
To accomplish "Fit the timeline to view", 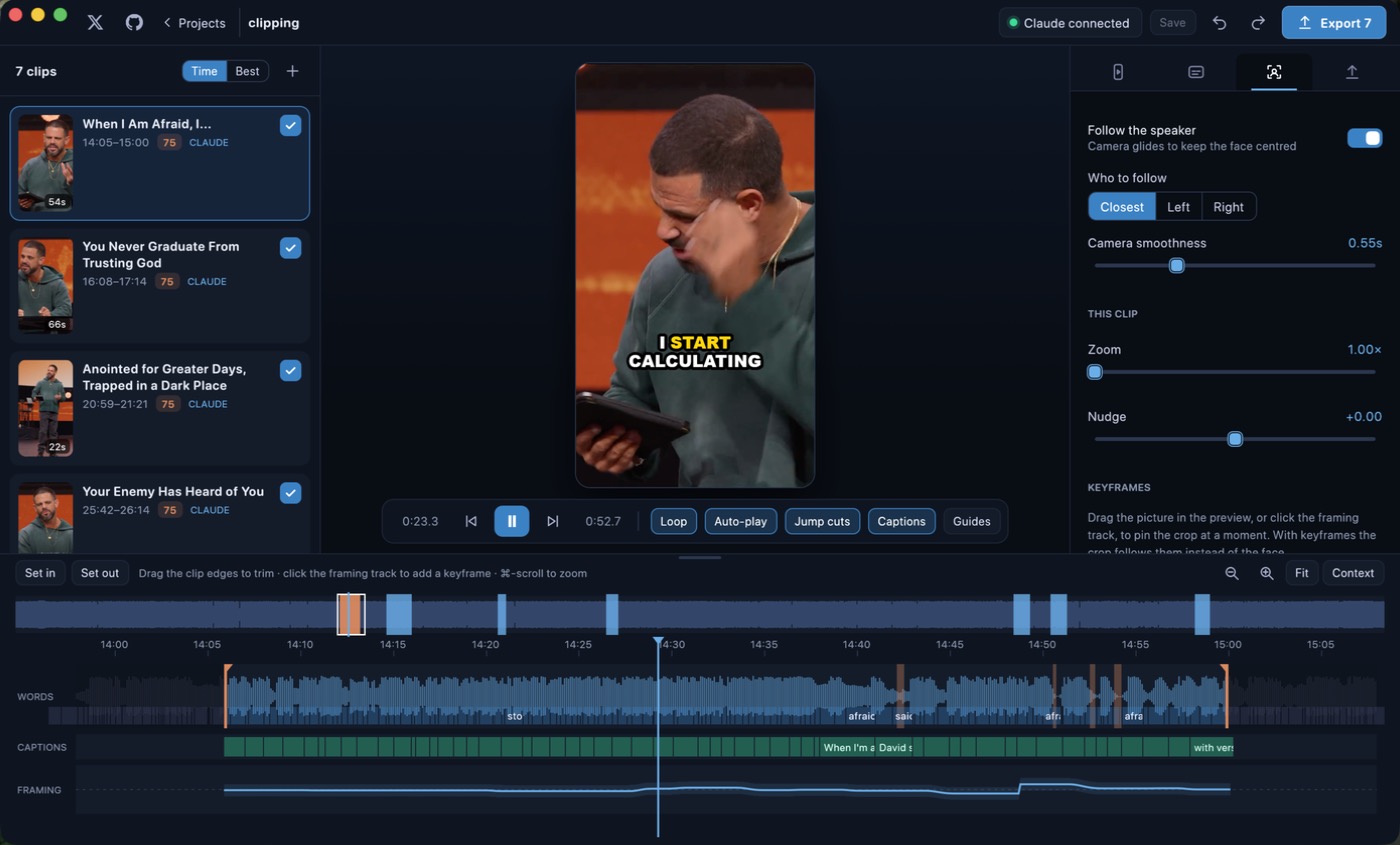I will point(1302,573).
